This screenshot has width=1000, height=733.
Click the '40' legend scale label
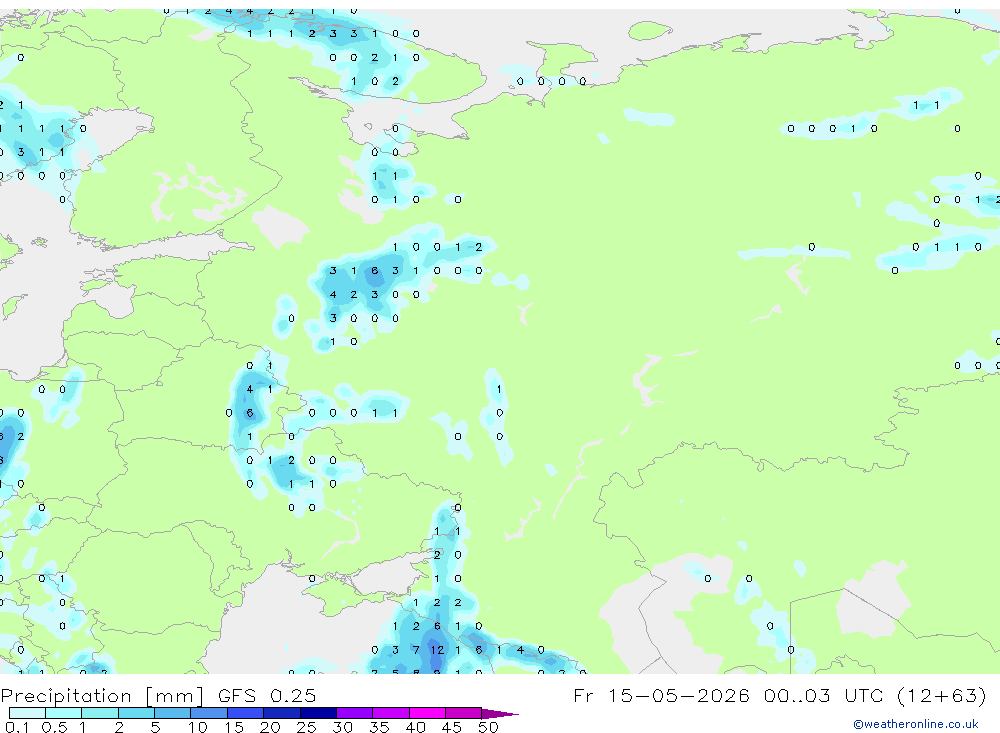pyautogui.click(x=415, y=727)
